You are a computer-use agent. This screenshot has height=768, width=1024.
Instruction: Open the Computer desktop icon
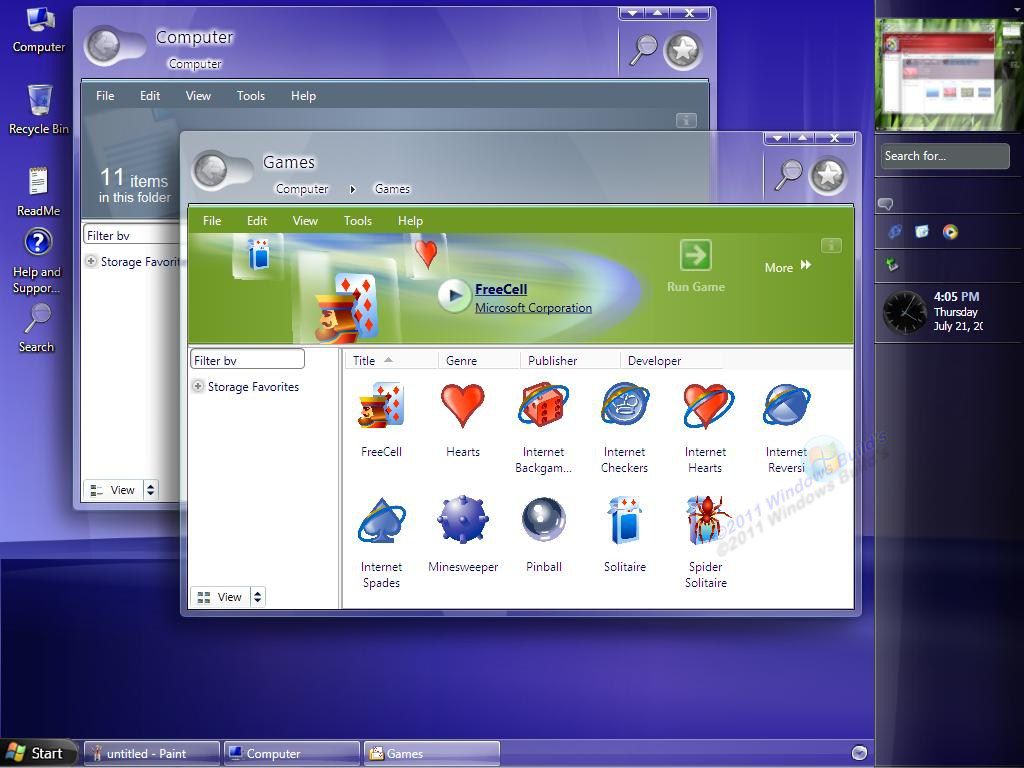pyautogui.click(x=39, y=30)
